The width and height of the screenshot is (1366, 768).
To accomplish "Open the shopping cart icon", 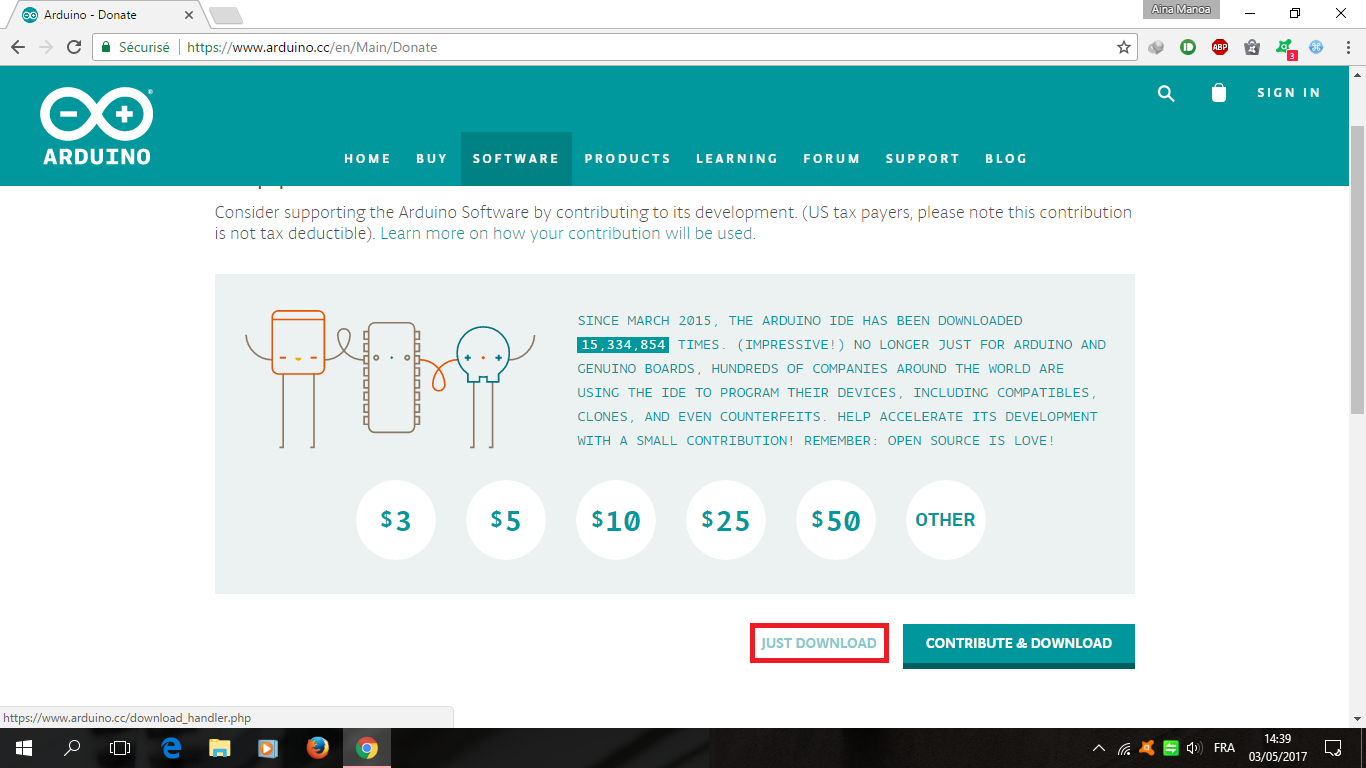I will click(x=1218, y=93).
